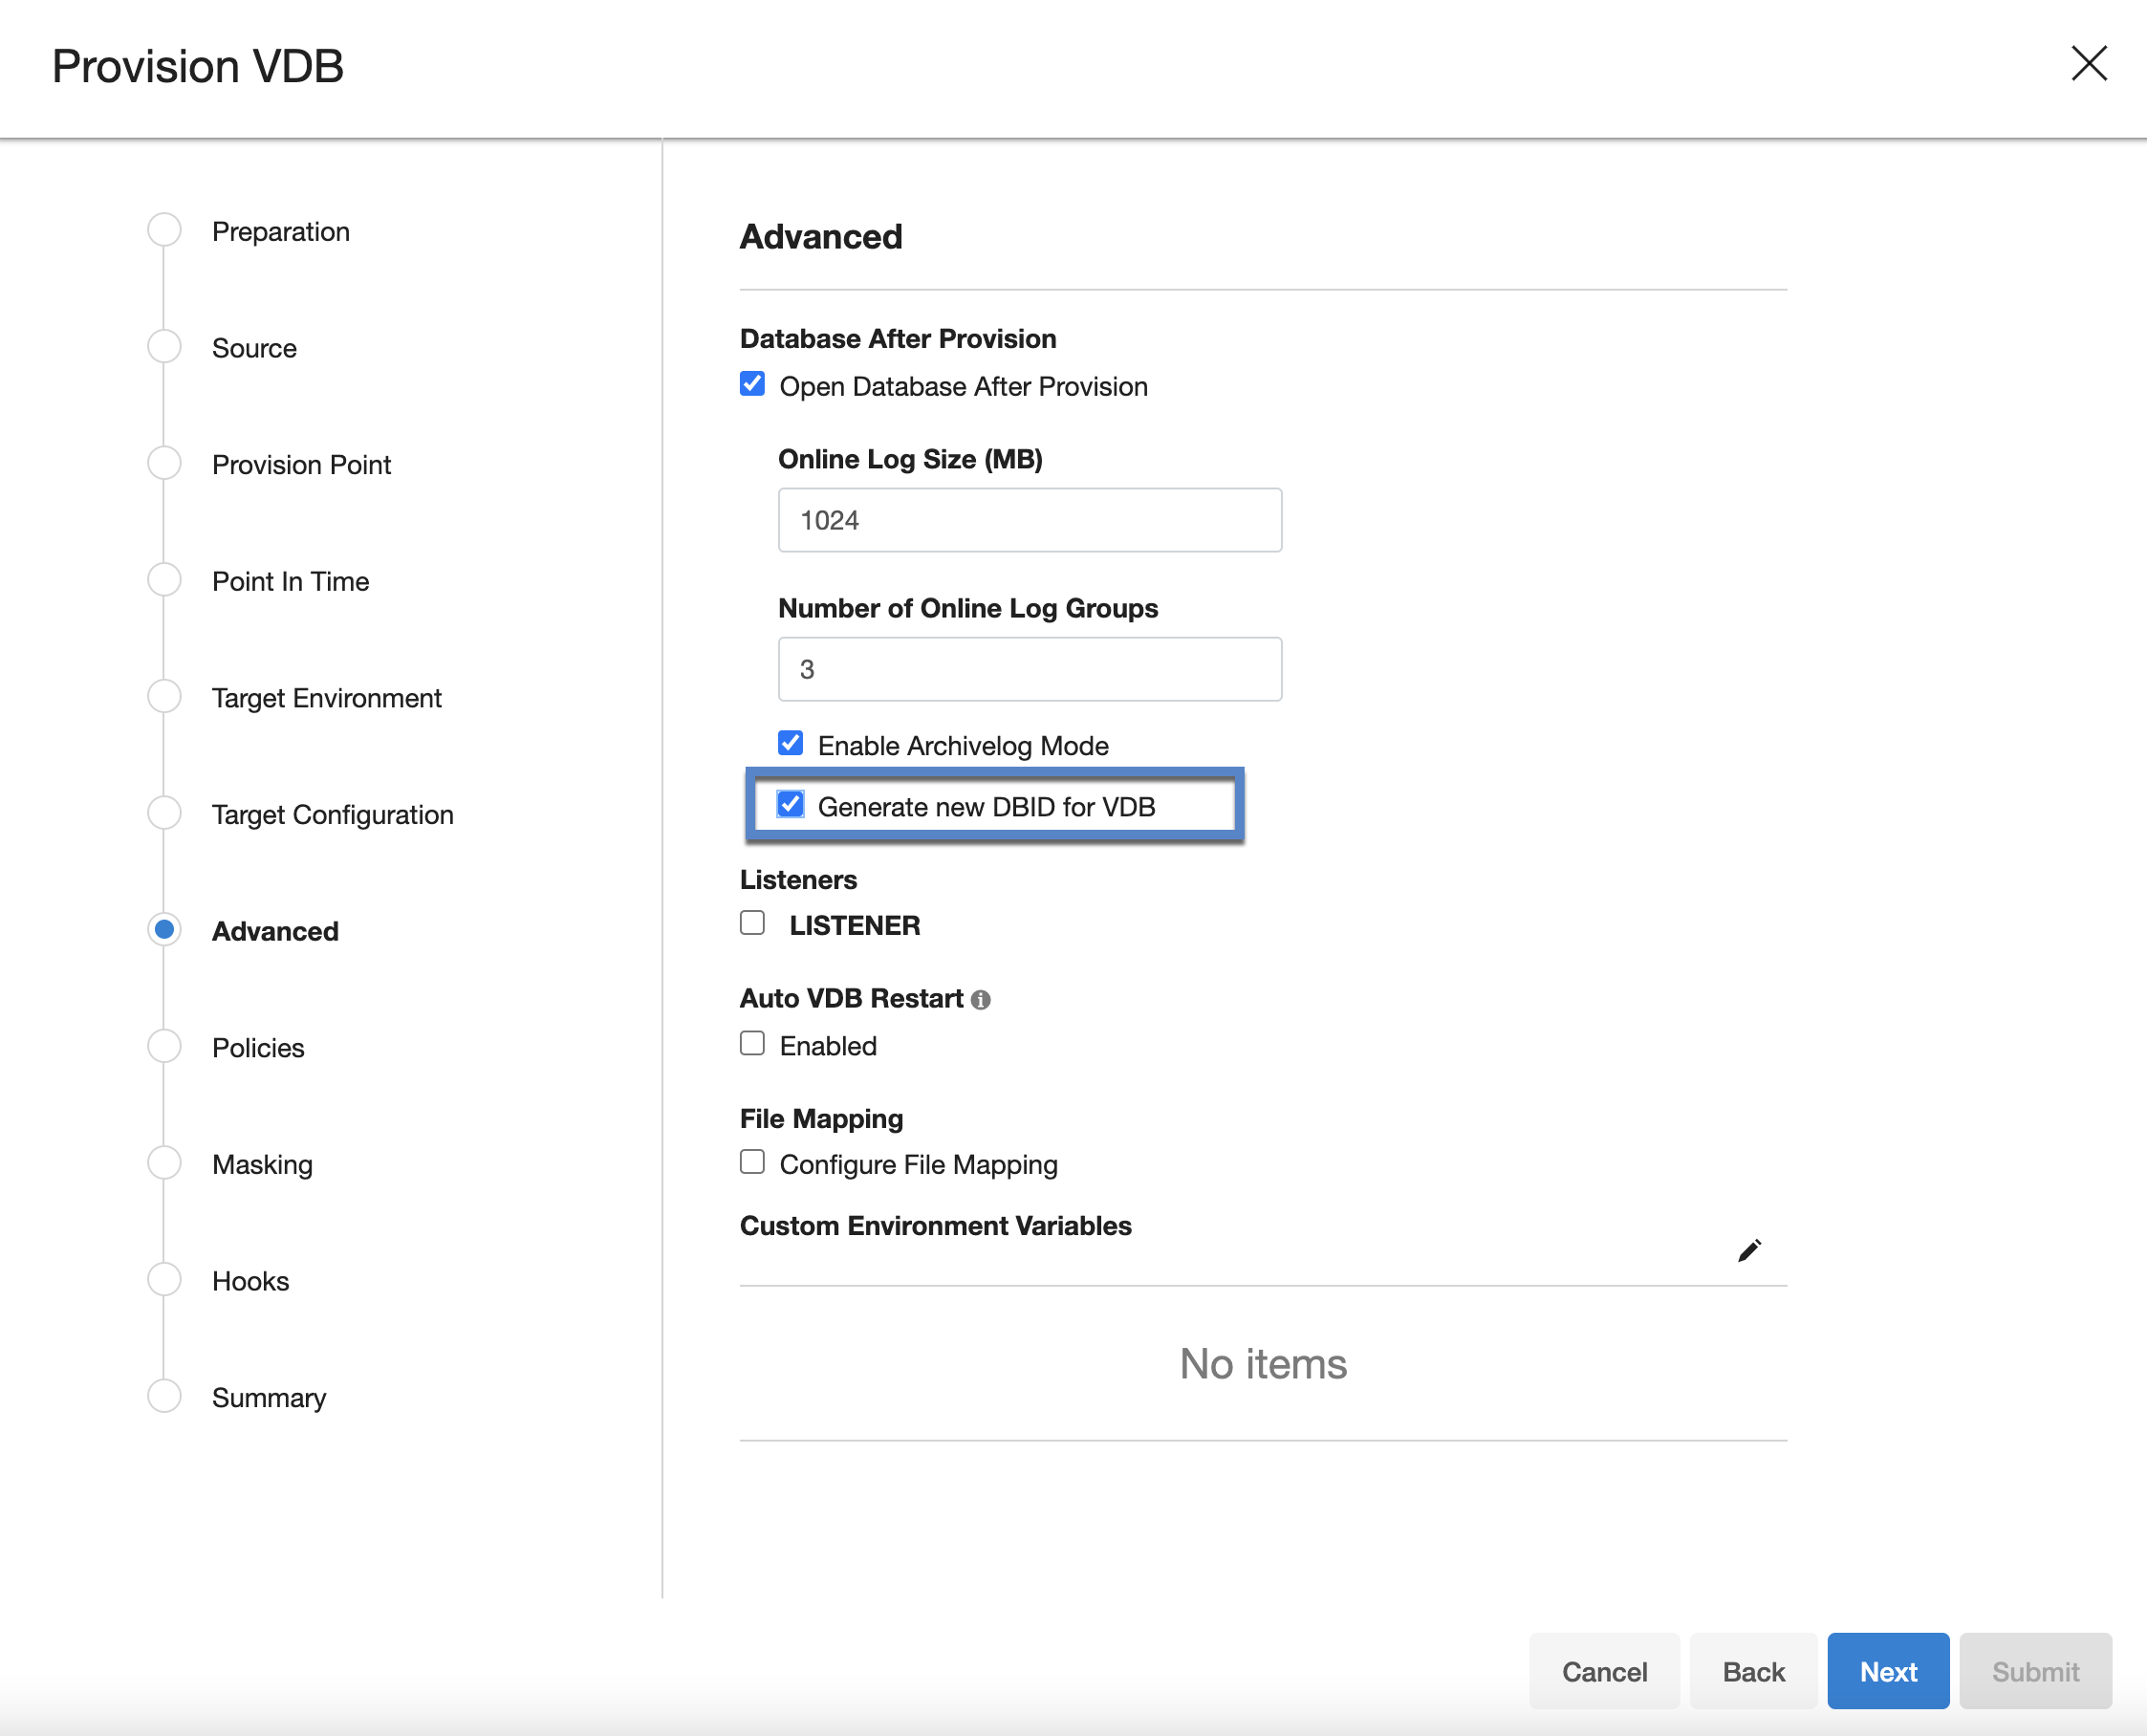Enable the LISTENER checkbox
The width and height of the screenshot is (2147, 1736).
[751, 922]
